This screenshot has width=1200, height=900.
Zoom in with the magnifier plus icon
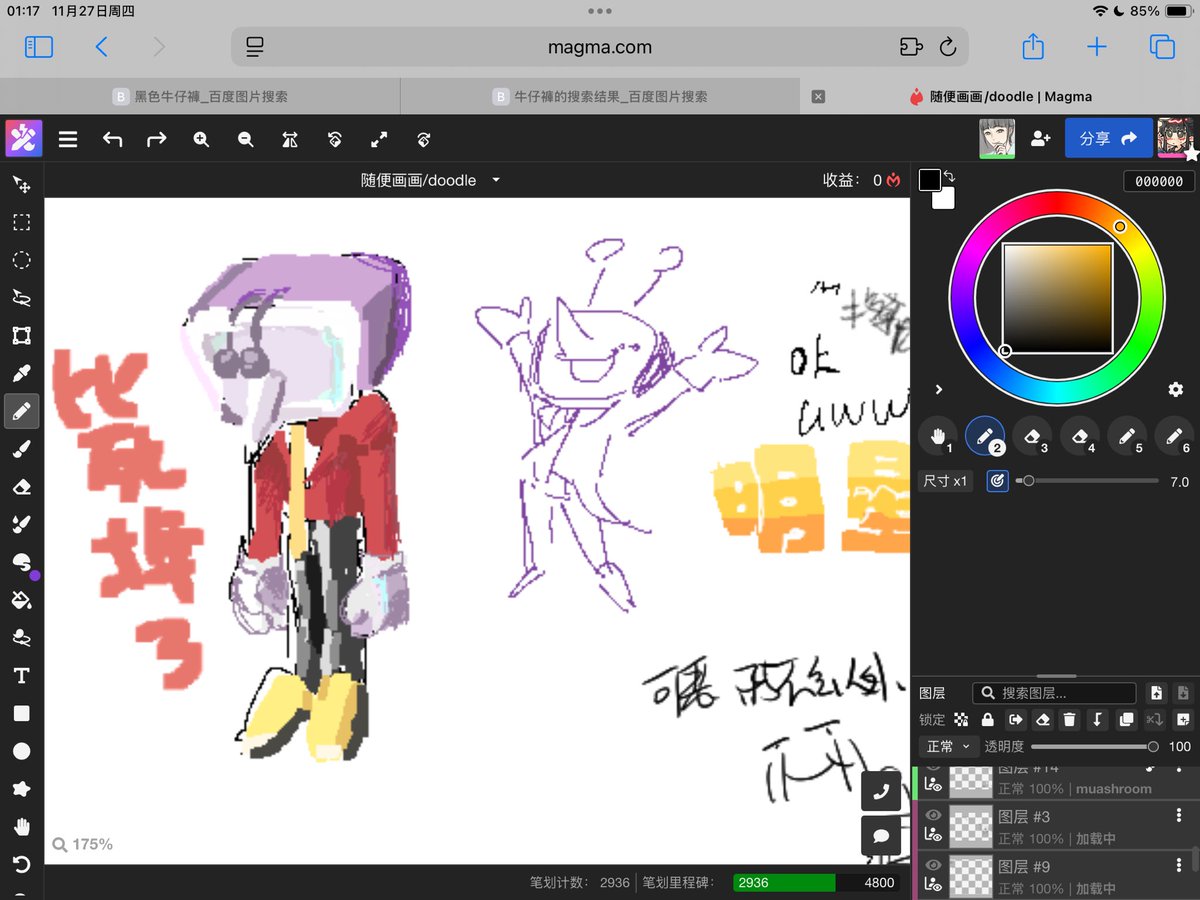201,140
